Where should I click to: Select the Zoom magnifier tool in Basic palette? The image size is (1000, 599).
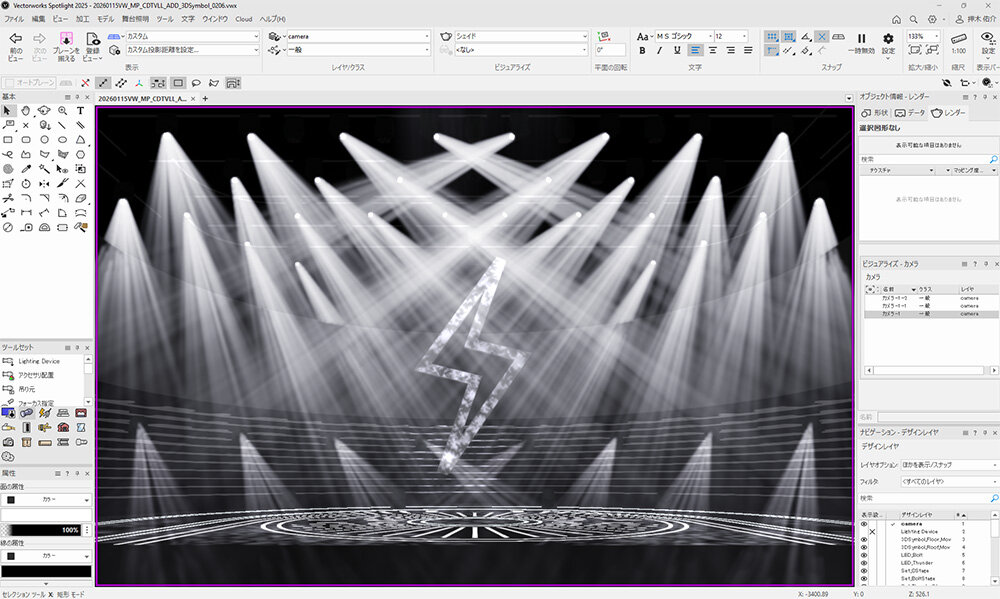62,110
